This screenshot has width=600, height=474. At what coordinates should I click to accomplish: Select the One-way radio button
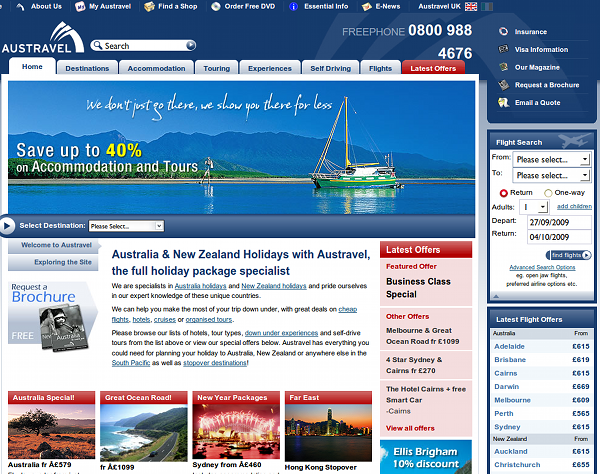click(x=548, y=193)
